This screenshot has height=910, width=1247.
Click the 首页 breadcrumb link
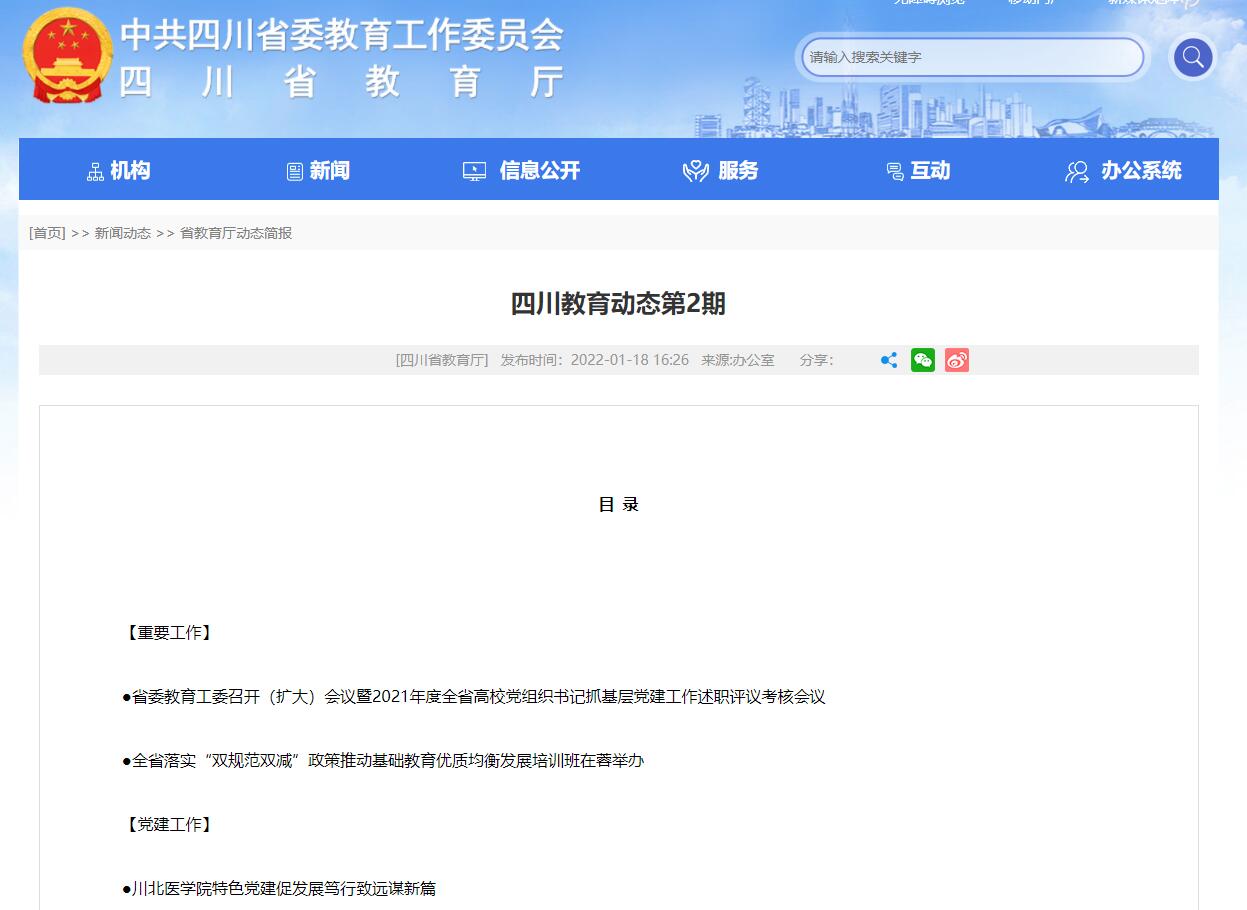point(47,233)
